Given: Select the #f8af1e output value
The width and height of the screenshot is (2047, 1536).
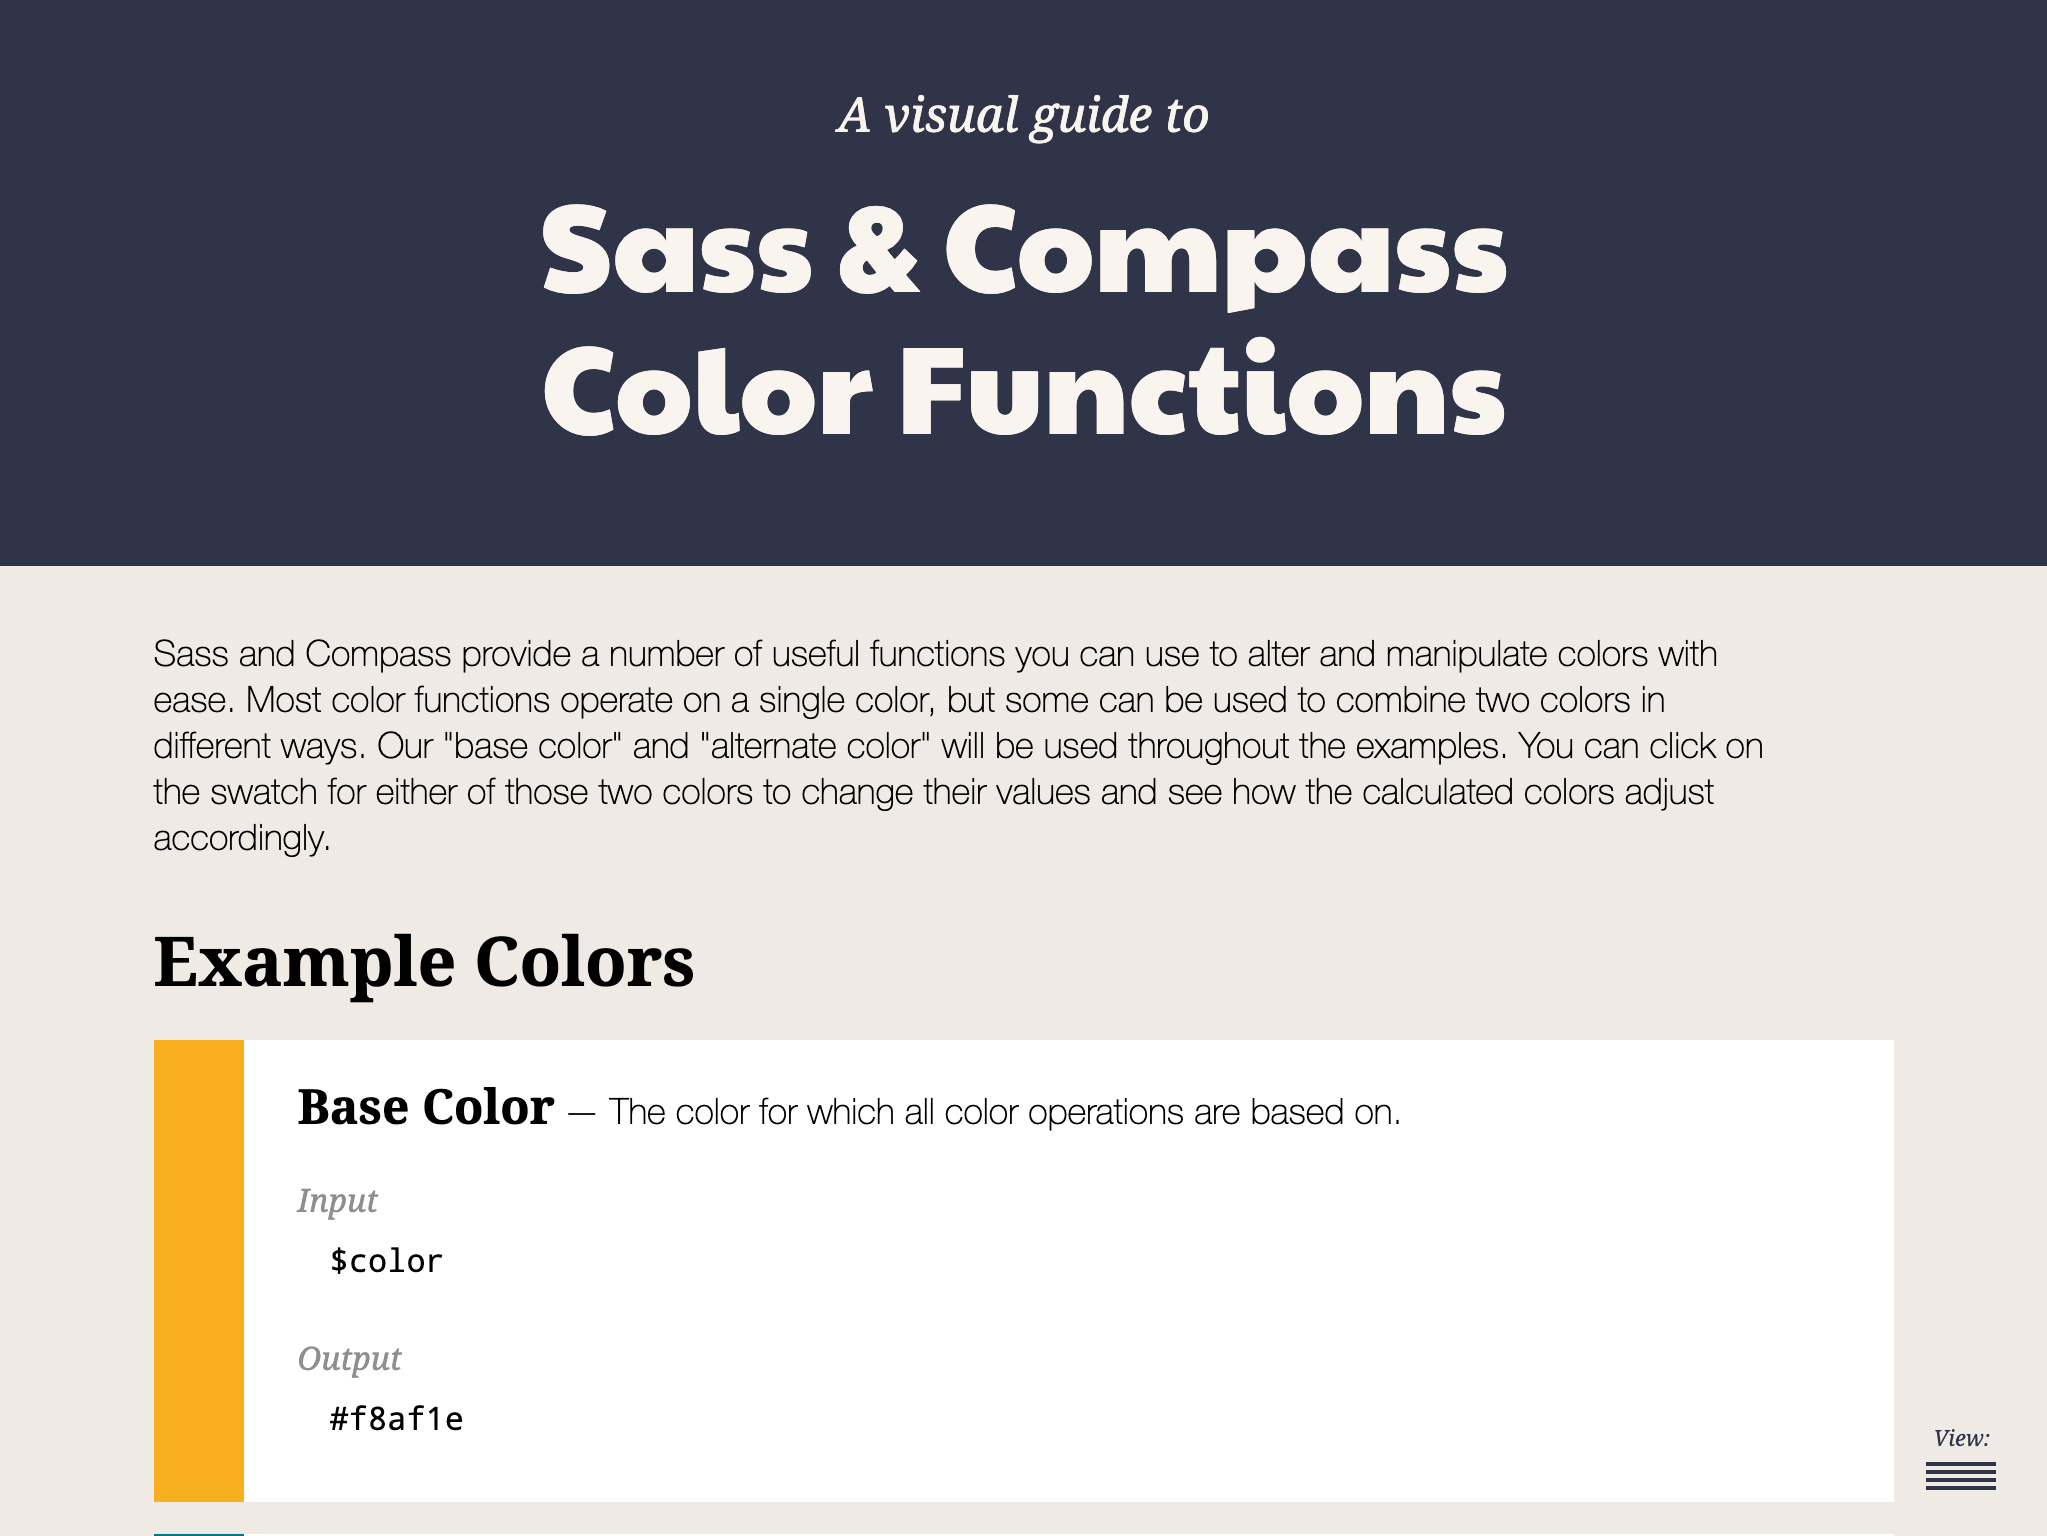Looking at the screenshot, I should (396, 1419).
